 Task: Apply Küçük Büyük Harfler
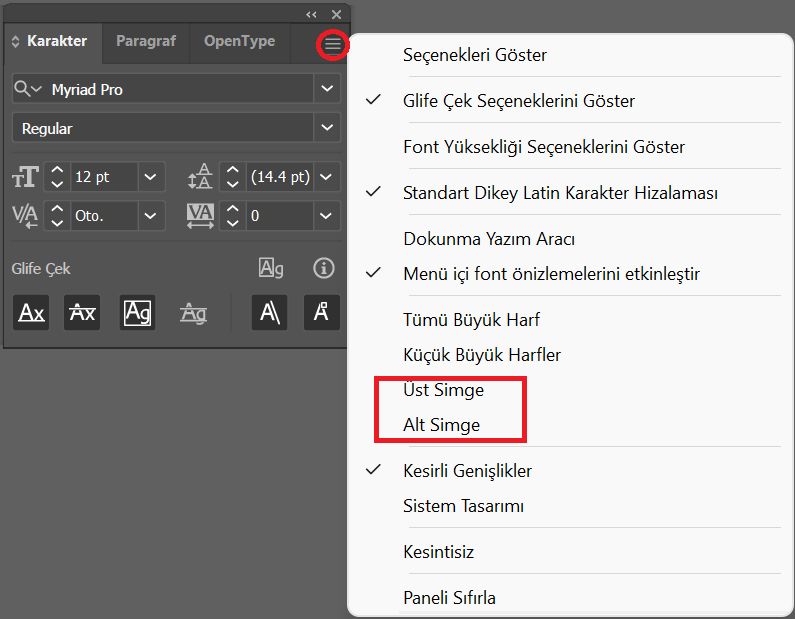coord(570,355)
